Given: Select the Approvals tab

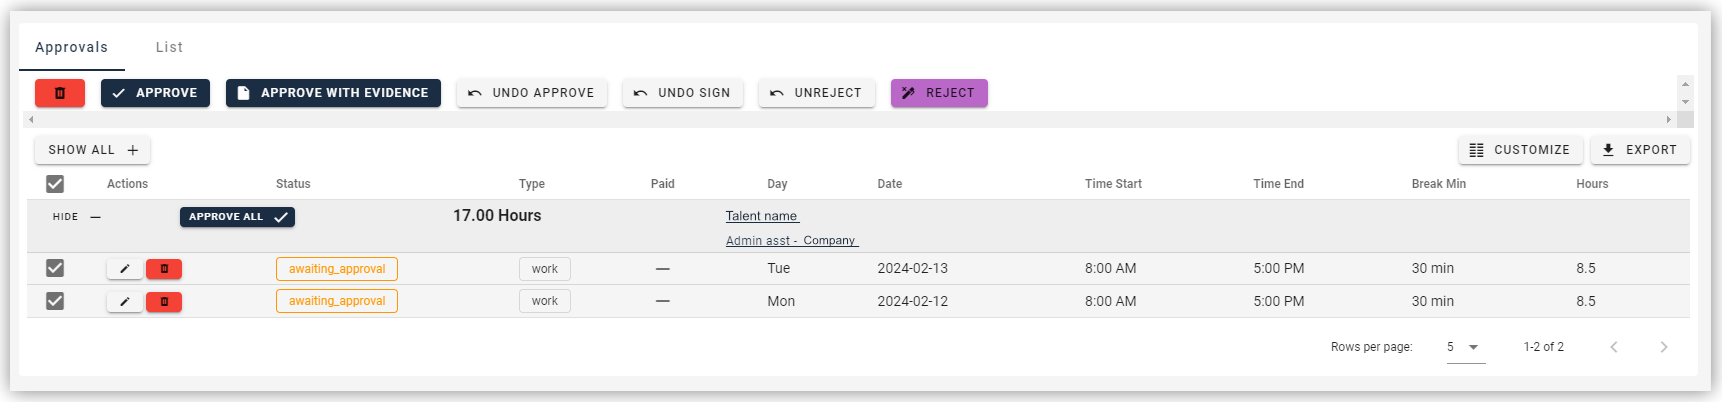Looking at the screenshot, I should (x=71, y=47).
